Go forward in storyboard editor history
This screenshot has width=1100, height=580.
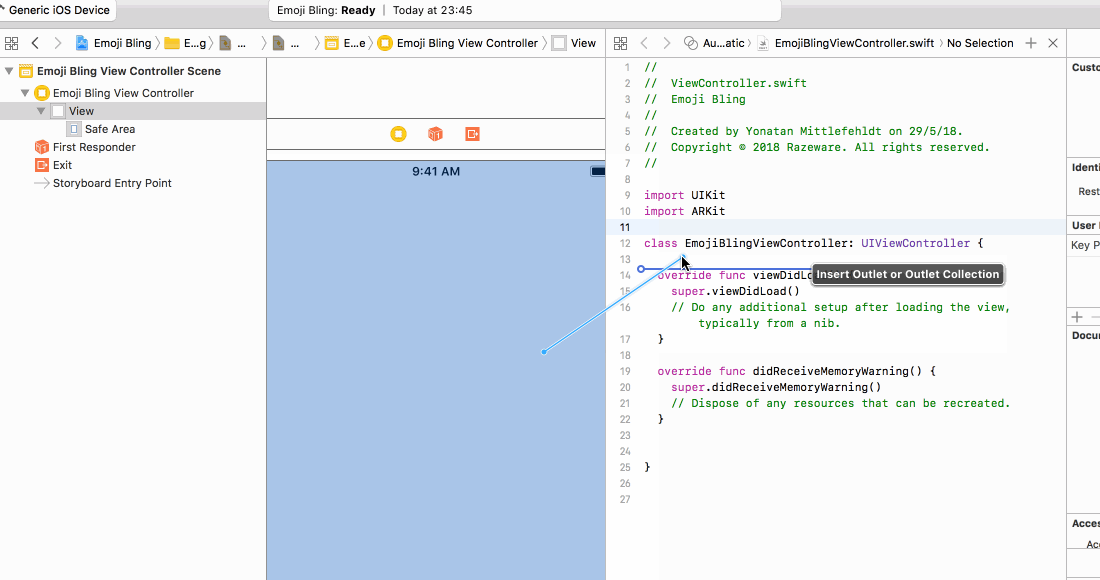click(x=58, y=43)
